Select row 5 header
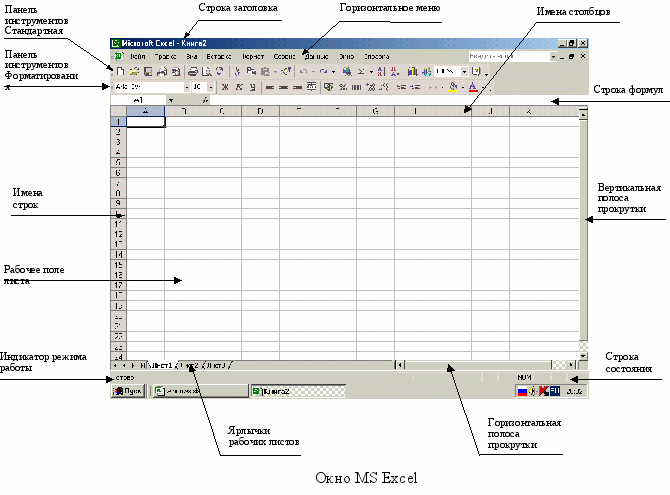670x495 pixels. [118, 162]
